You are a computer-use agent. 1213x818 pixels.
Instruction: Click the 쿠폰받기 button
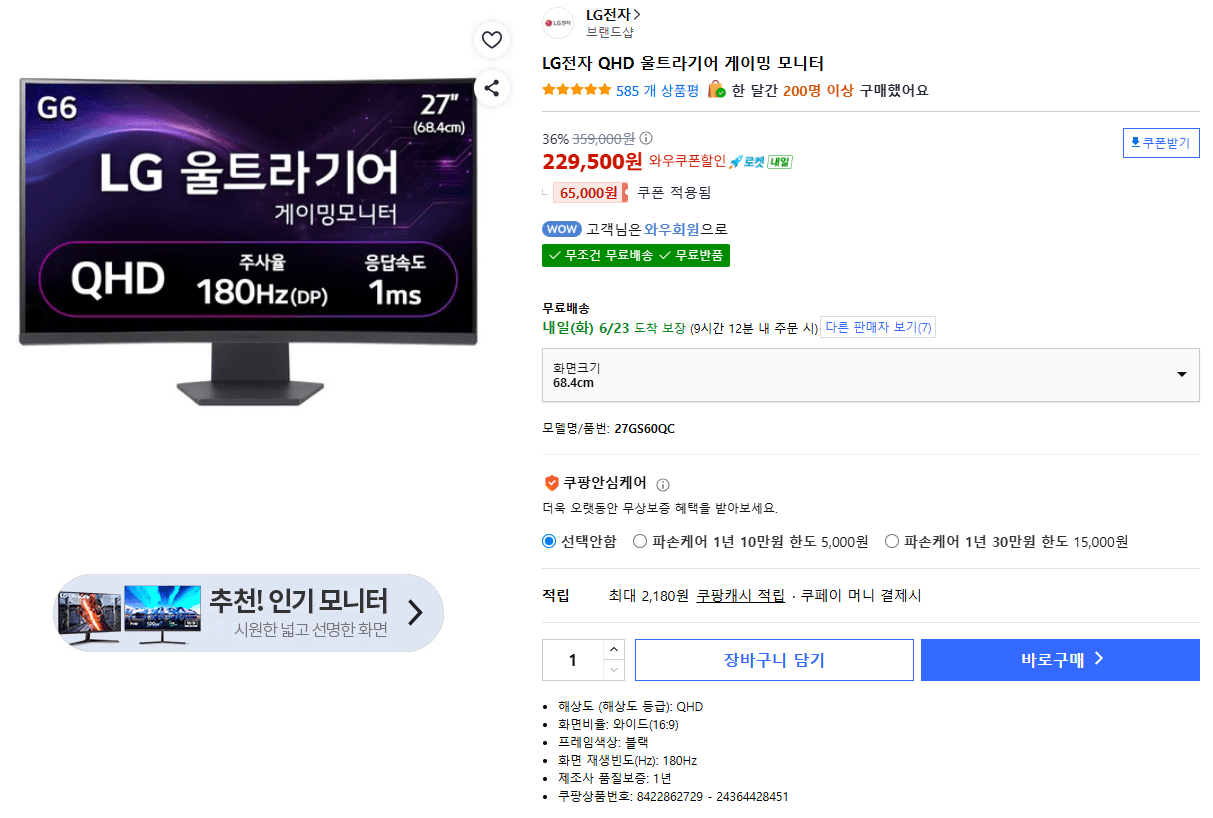point(1161,143)
